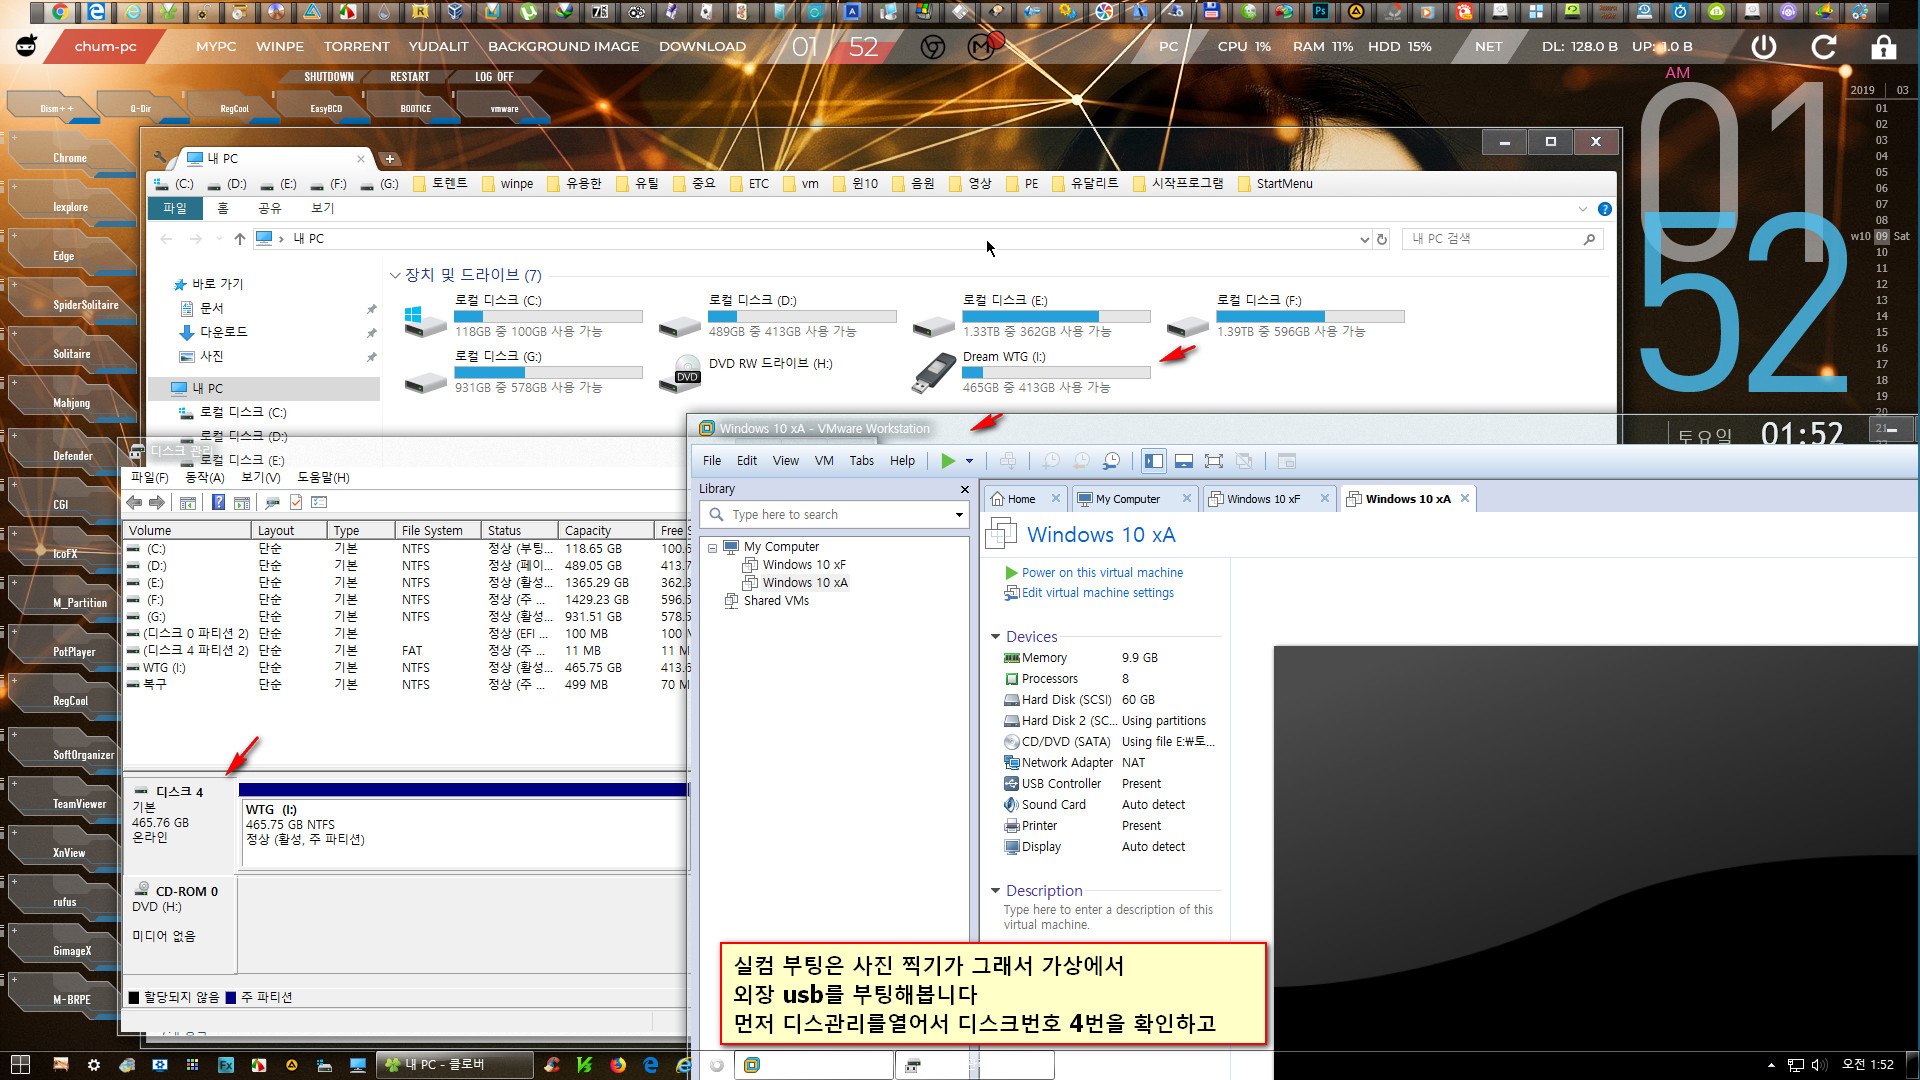Click Disk Management properties checkmark icon

click(296, 502)
